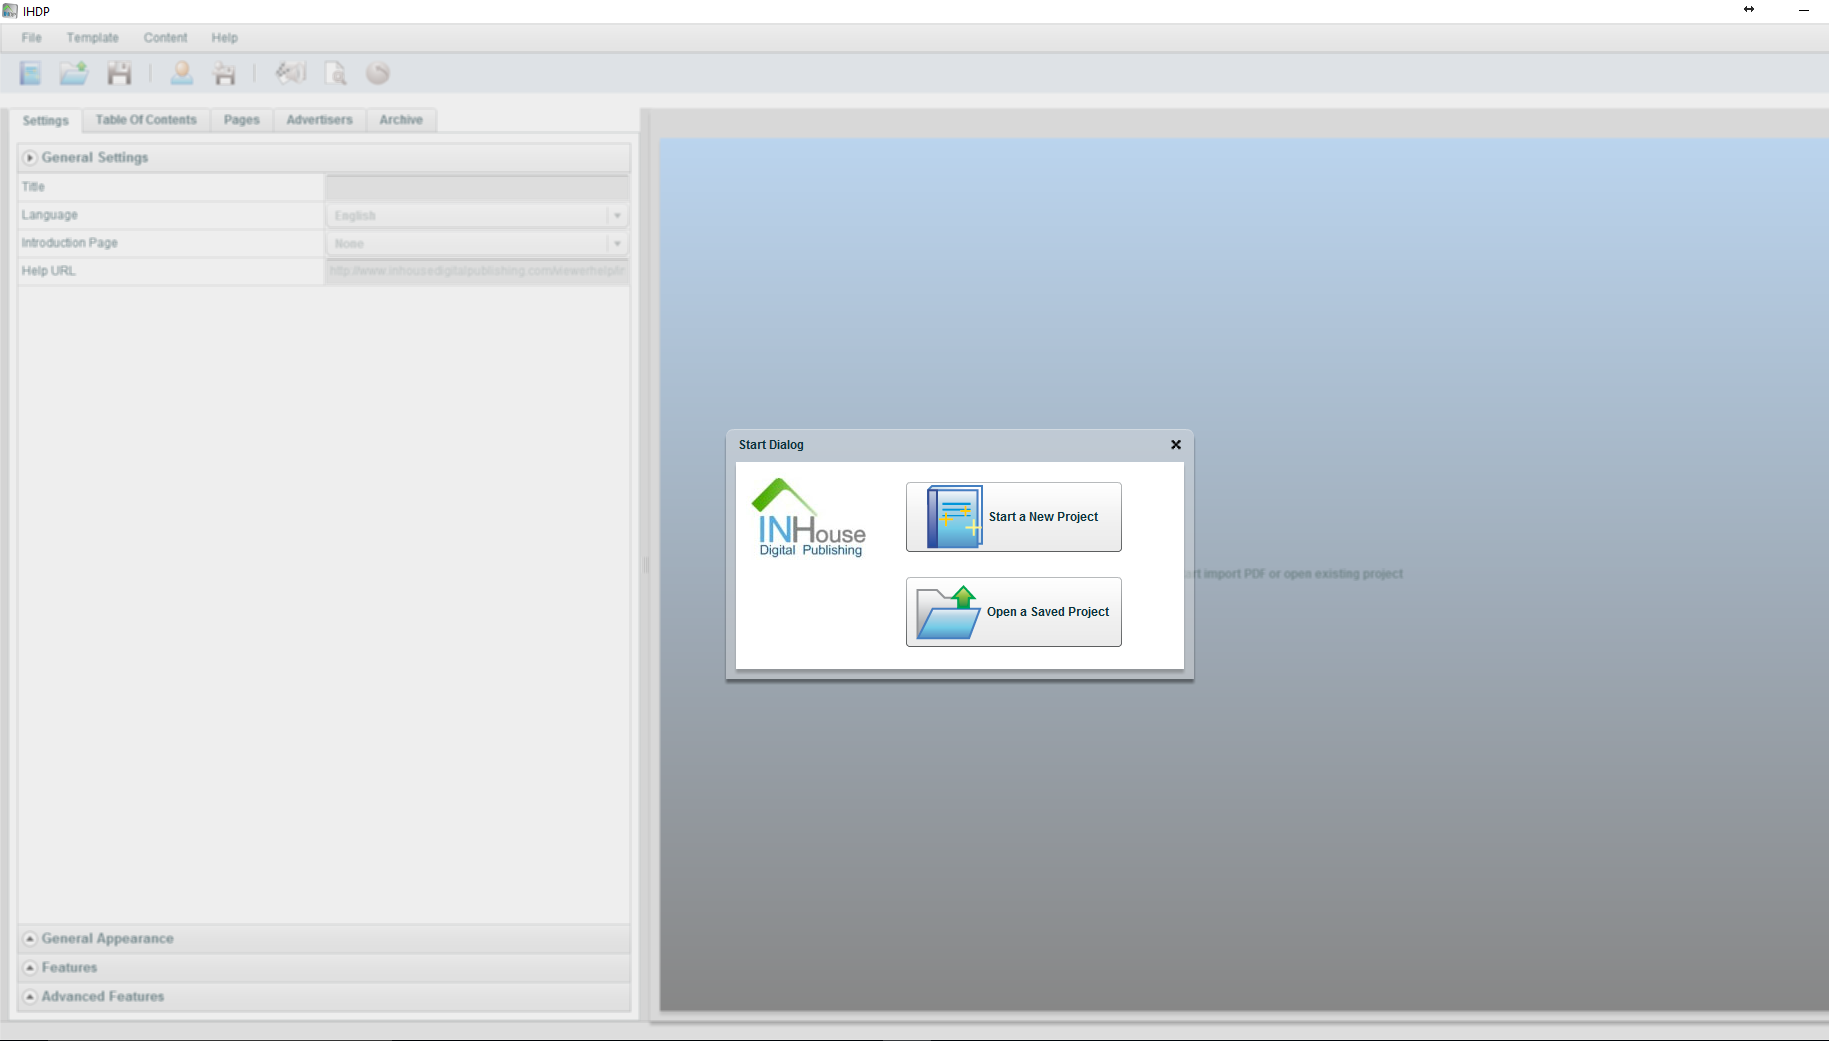Switch to the Table Of Contents tab
The height and width of the screenshot is (1041, 1829).
click(146, 120)
